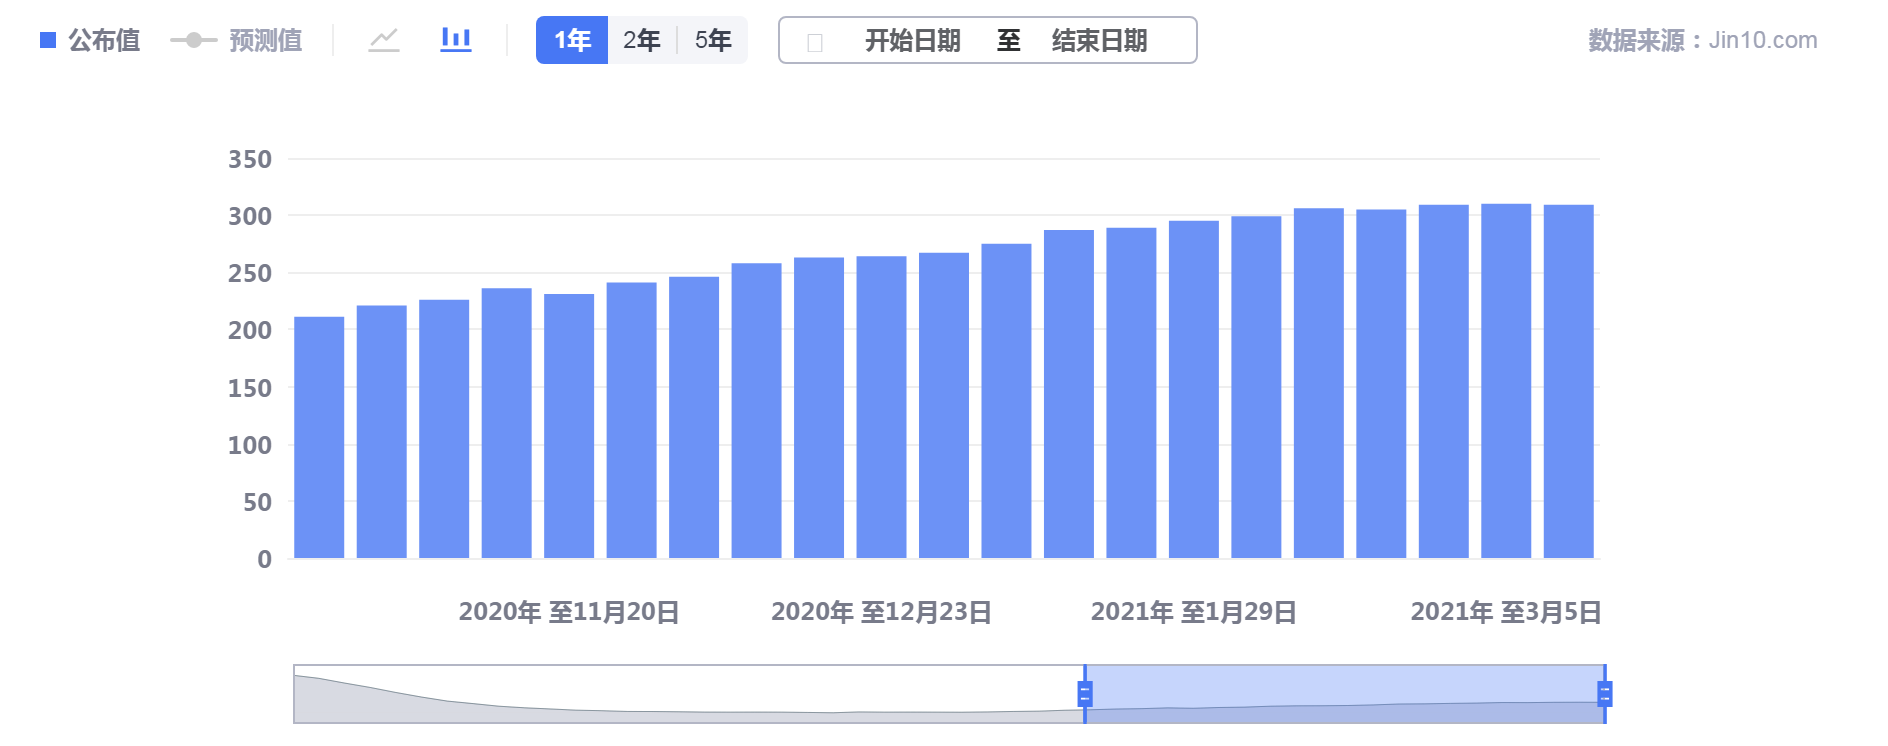Click the 2020年 至12月23日 axis label
This screenshot has width=1888, height=746.
(x=881, y=612)
